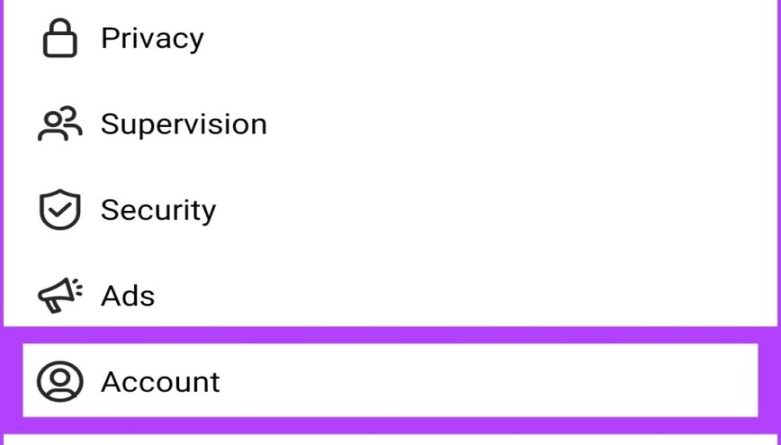
Task: Click the "Security" text label
Action: pos(158,210)
